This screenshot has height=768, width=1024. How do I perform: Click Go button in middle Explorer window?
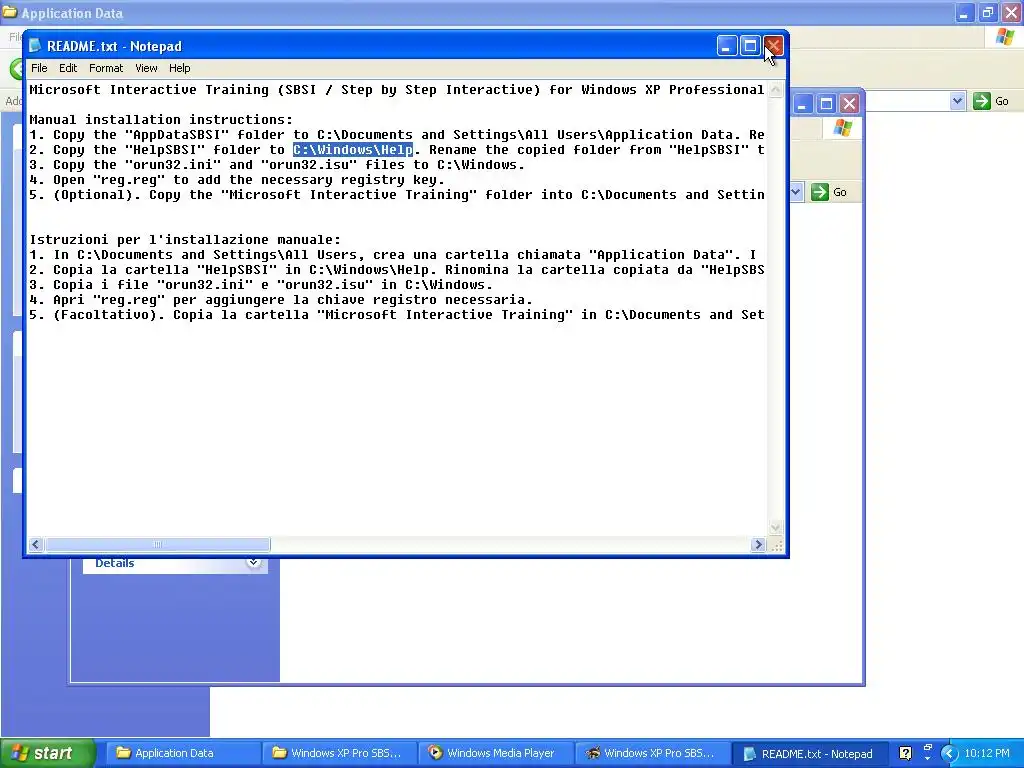(x=829, y=192)
